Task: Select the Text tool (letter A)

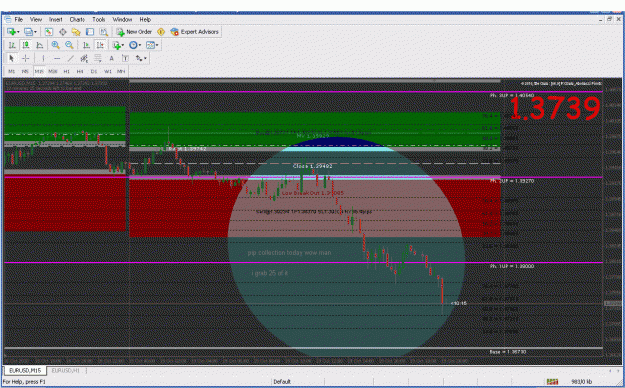Action: [112, 58]
